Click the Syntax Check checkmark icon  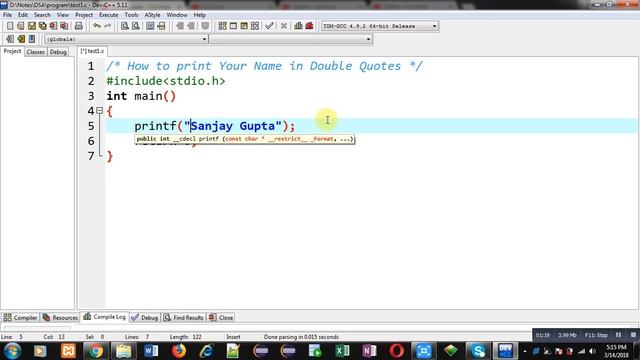point(269,26)
